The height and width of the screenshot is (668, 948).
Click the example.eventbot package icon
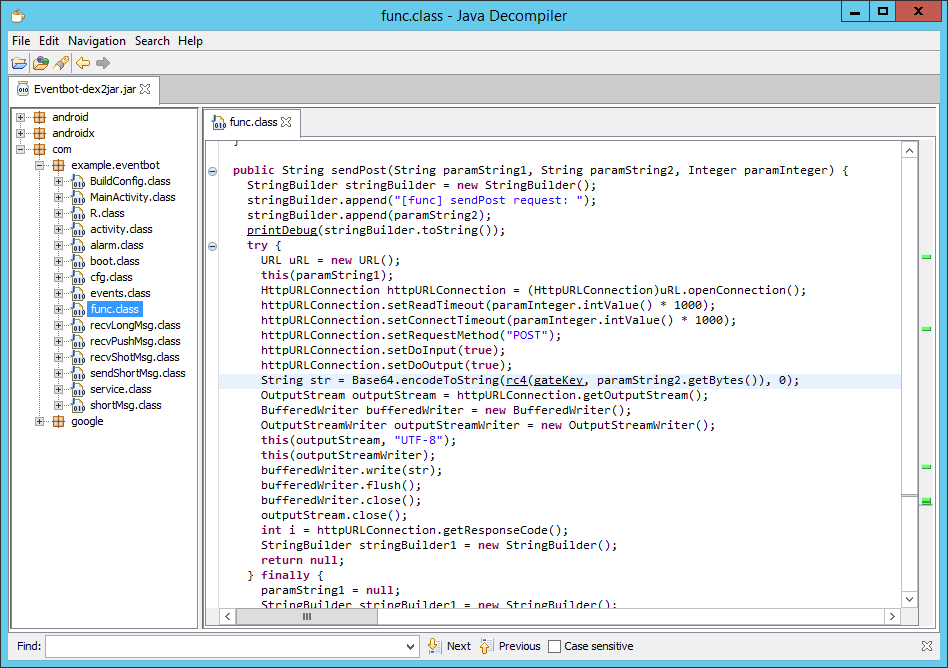click(x=59, y=165)
